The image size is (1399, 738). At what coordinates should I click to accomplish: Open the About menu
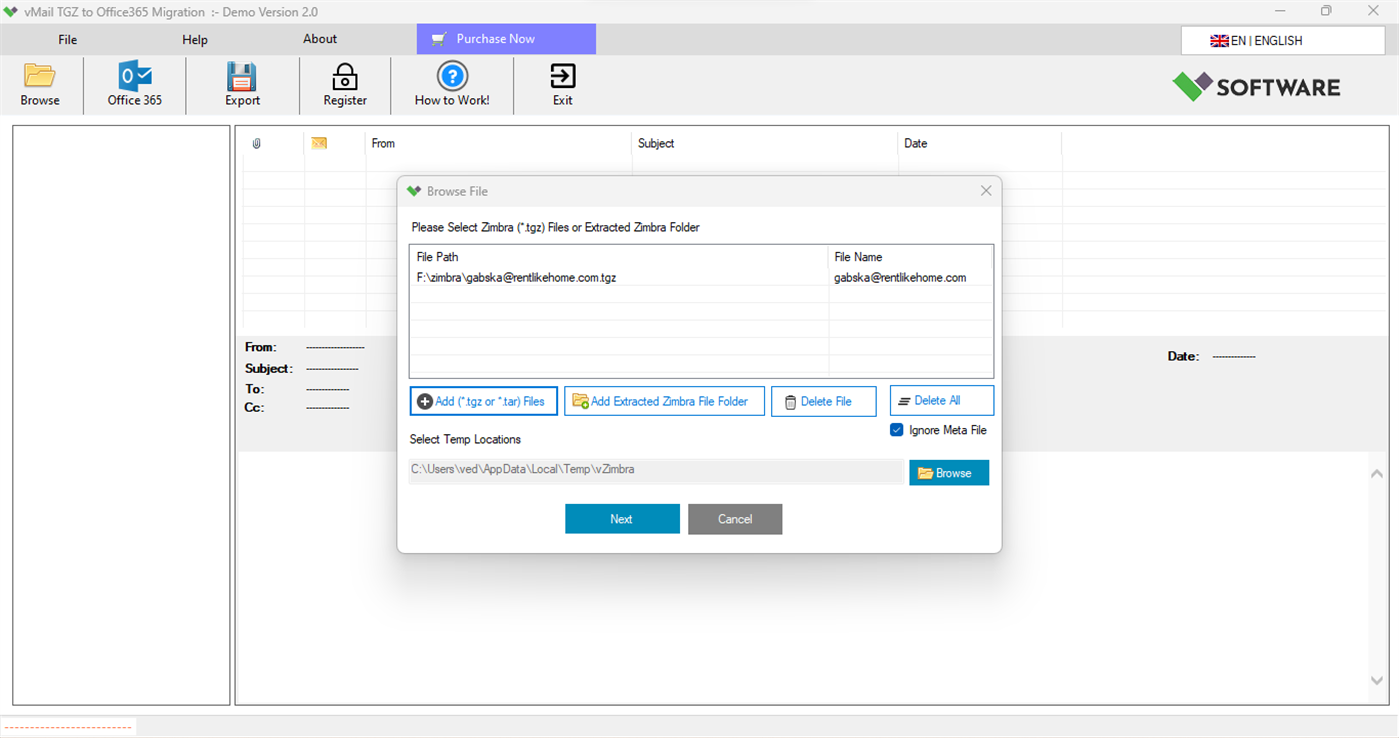[319, 39]
